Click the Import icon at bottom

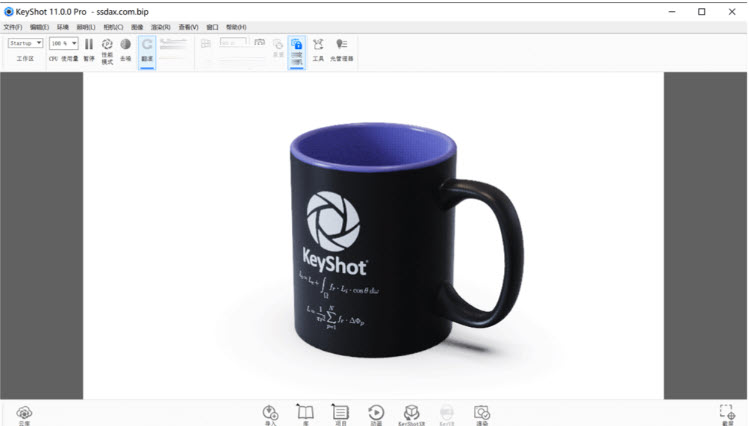(x=270, y=412)
